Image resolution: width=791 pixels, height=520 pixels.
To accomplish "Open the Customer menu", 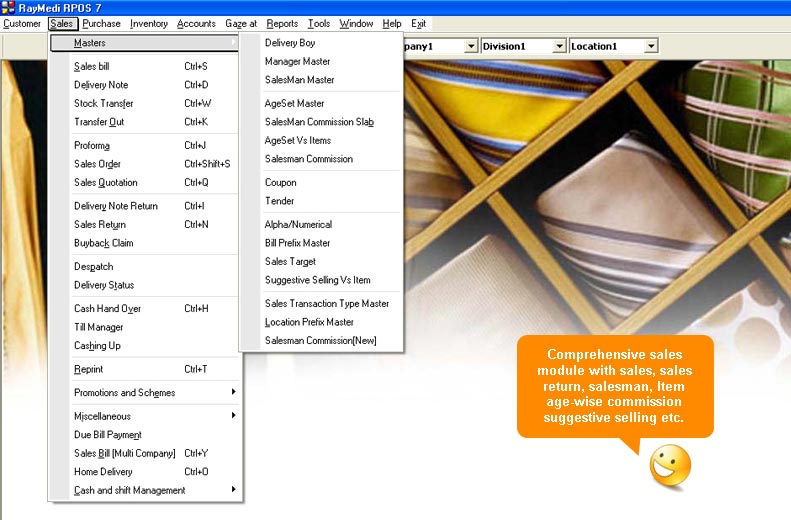I will click(x=22, y=24).
